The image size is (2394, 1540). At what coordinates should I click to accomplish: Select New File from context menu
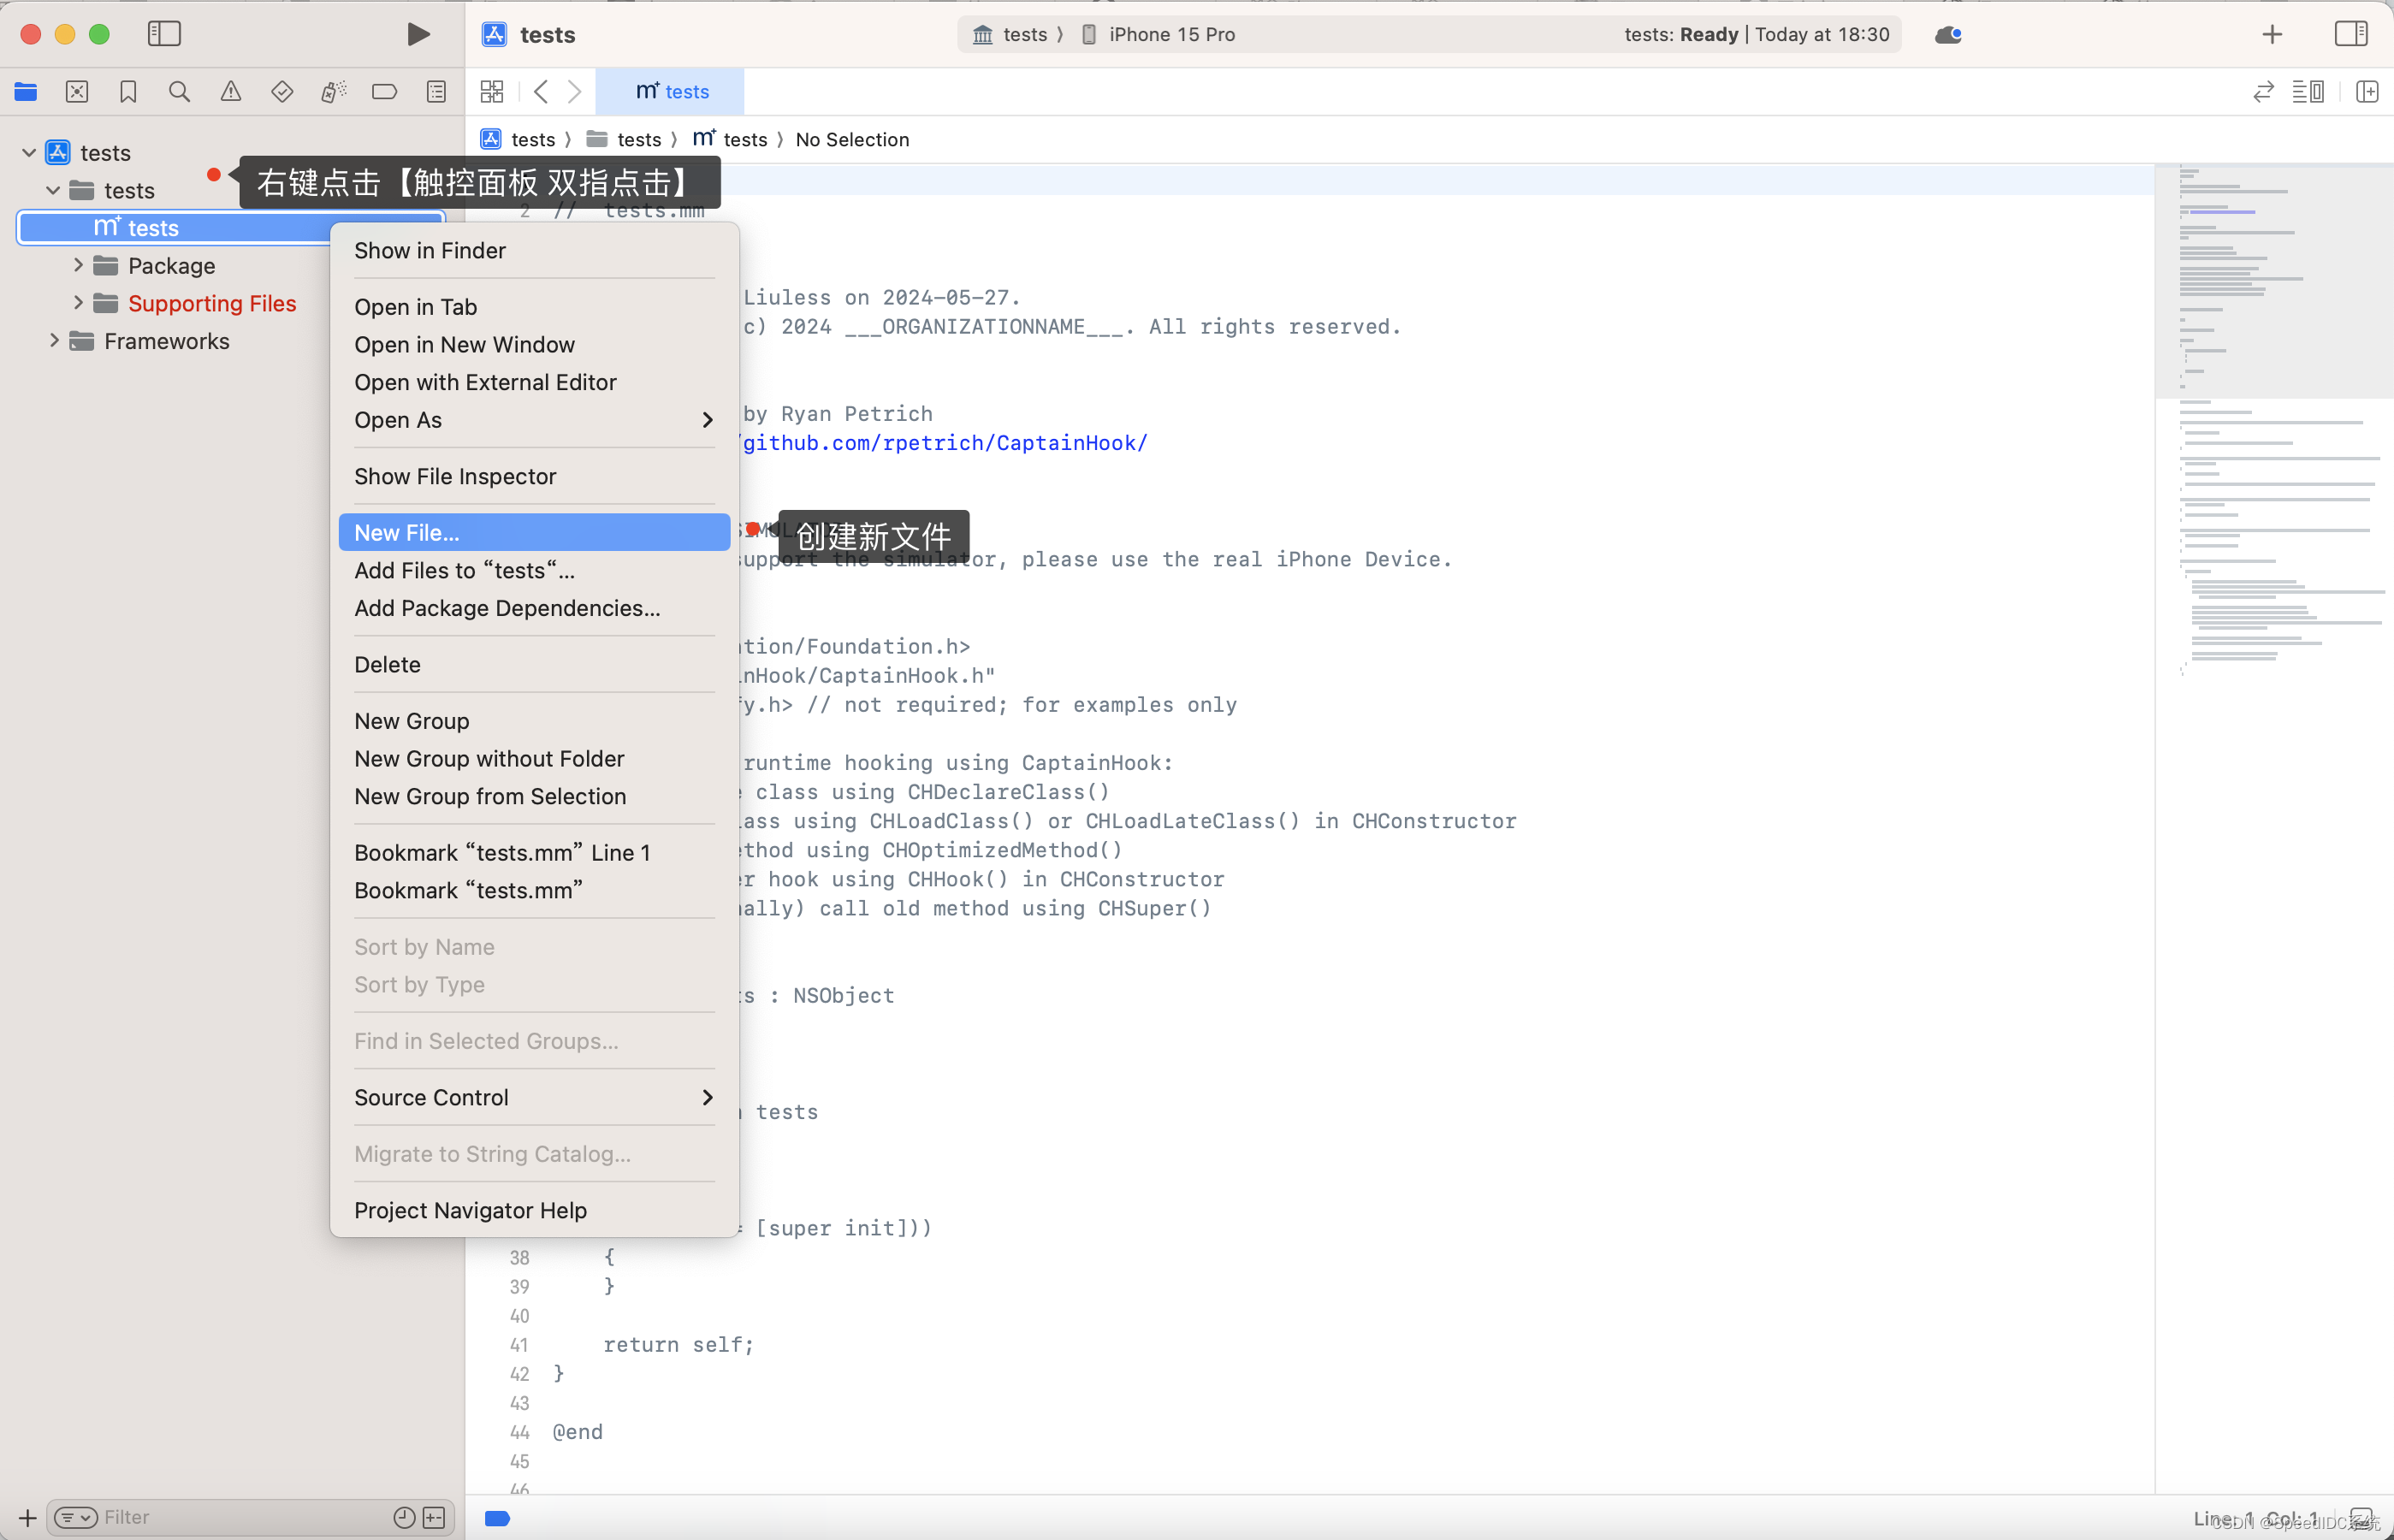(406, 532)
